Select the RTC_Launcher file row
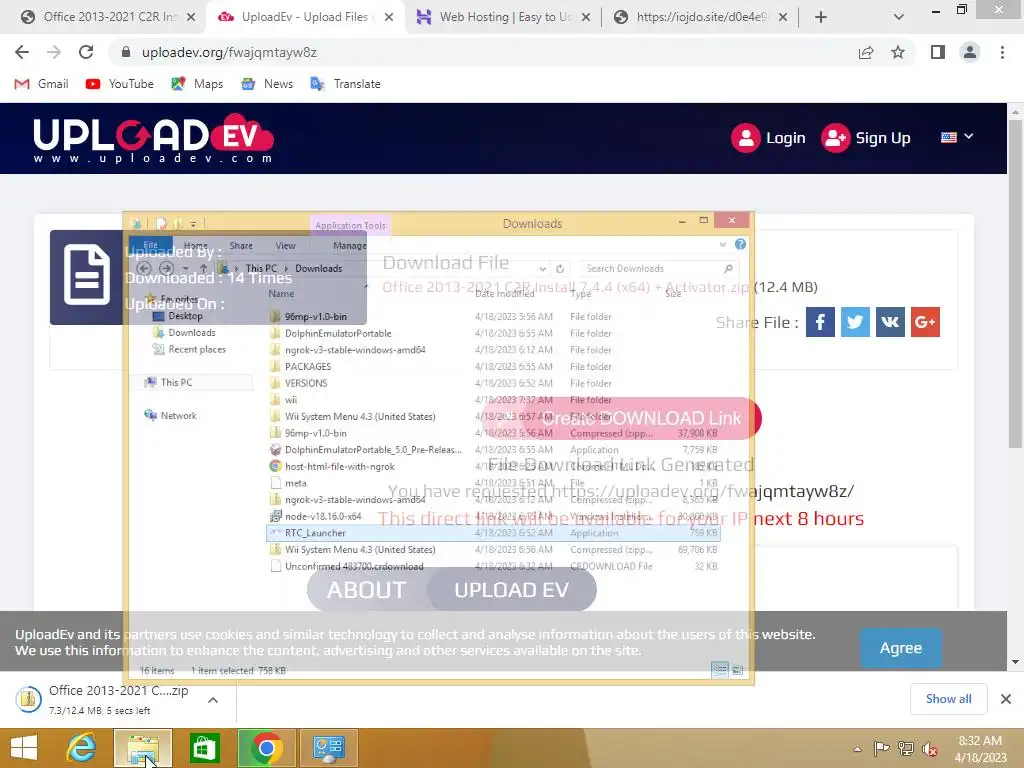Screen dimensions: 1024x768 pos(494,533)
